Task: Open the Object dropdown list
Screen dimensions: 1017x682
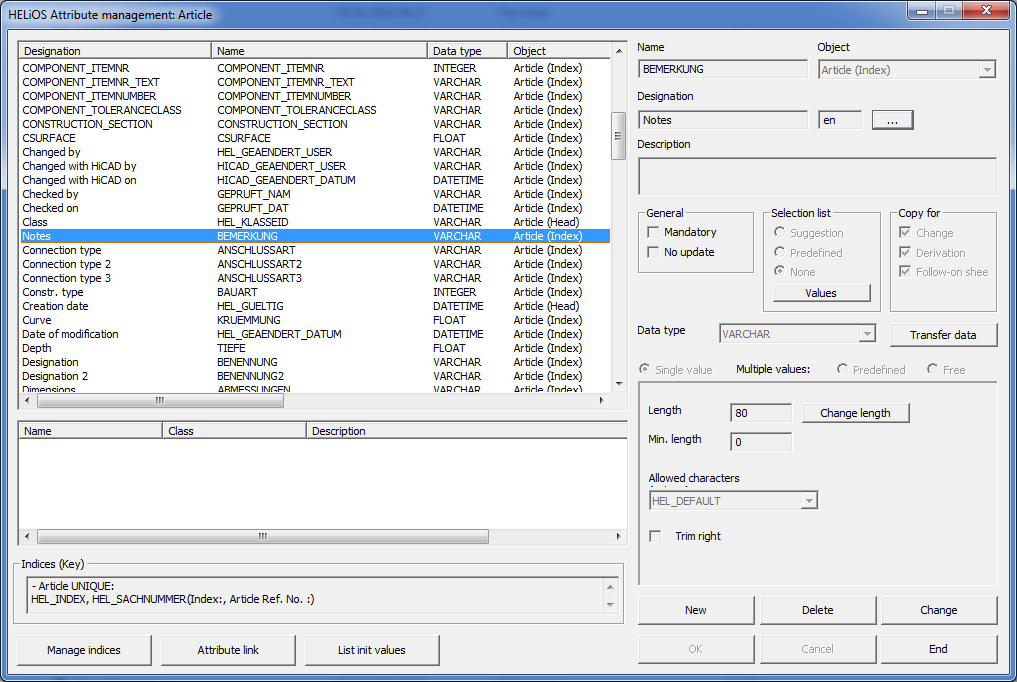Action: pos(987,70)
